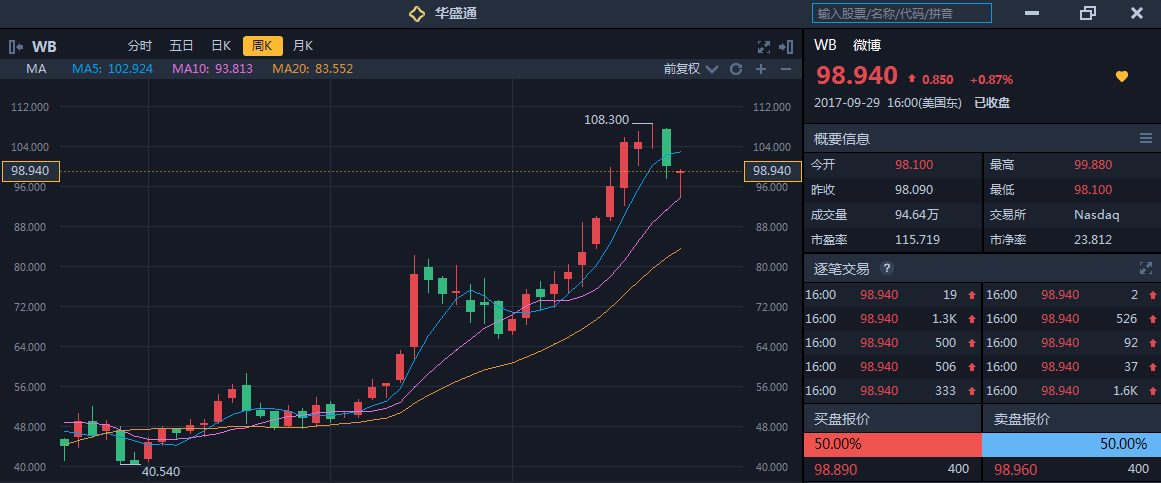Toggle the yellow heart favorite for WB
This screenshot has width=1161, height=483.
tap(1122, 77)
